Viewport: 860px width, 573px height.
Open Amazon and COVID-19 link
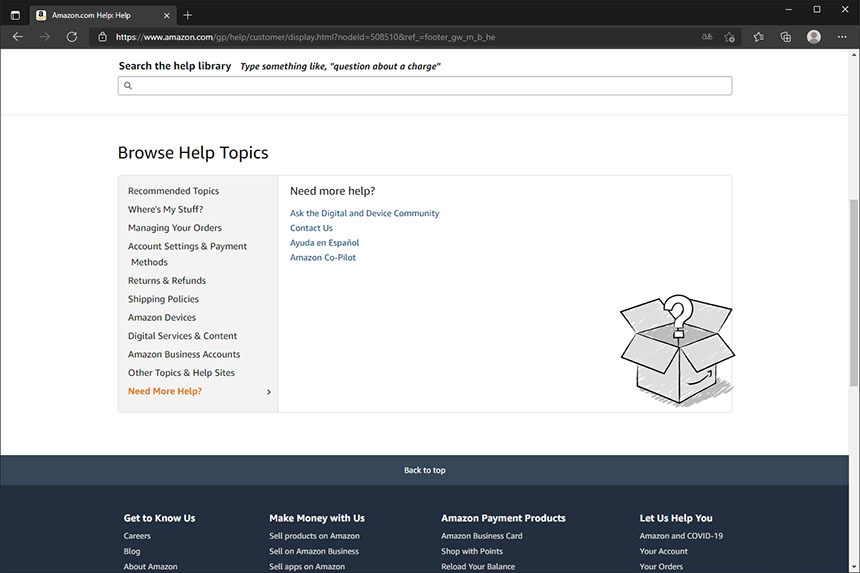(681, 536)
